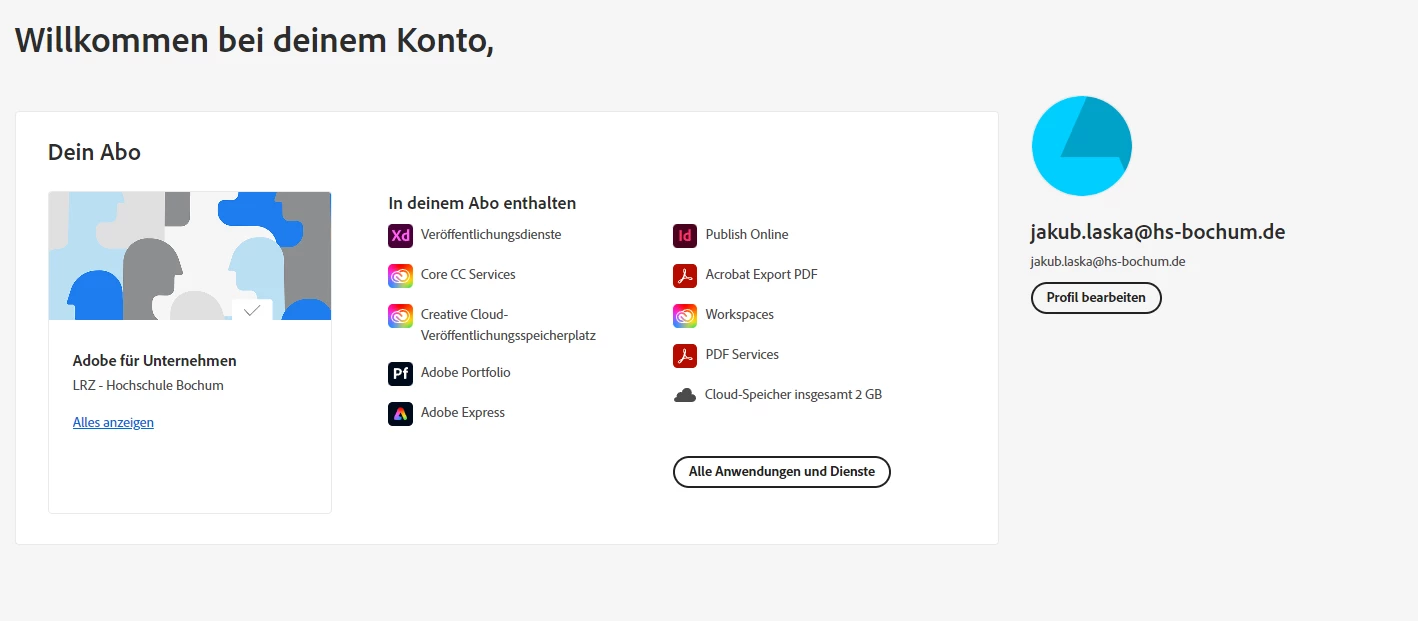The image size is (1418, 621).
Task: Click the Veröffentlichungsdienste text
Action: coord(491,235)
